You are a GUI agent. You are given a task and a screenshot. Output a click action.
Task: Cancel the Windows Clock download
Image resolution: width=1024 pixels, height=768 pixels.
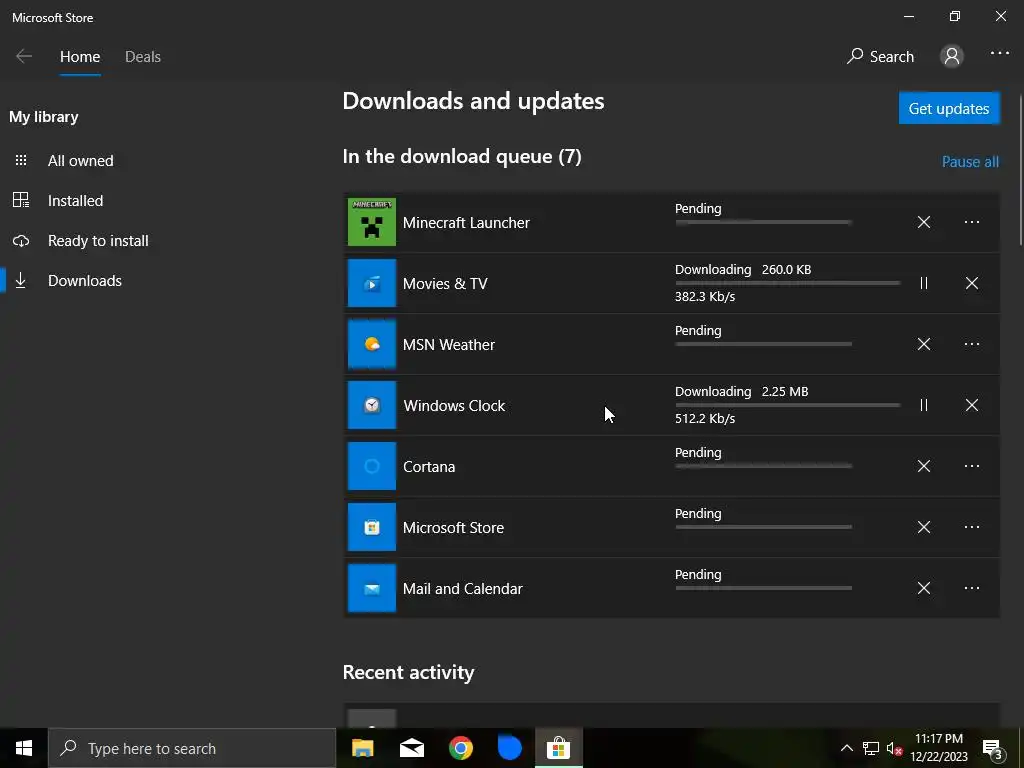pyautogui.click(x=972, y=405)
